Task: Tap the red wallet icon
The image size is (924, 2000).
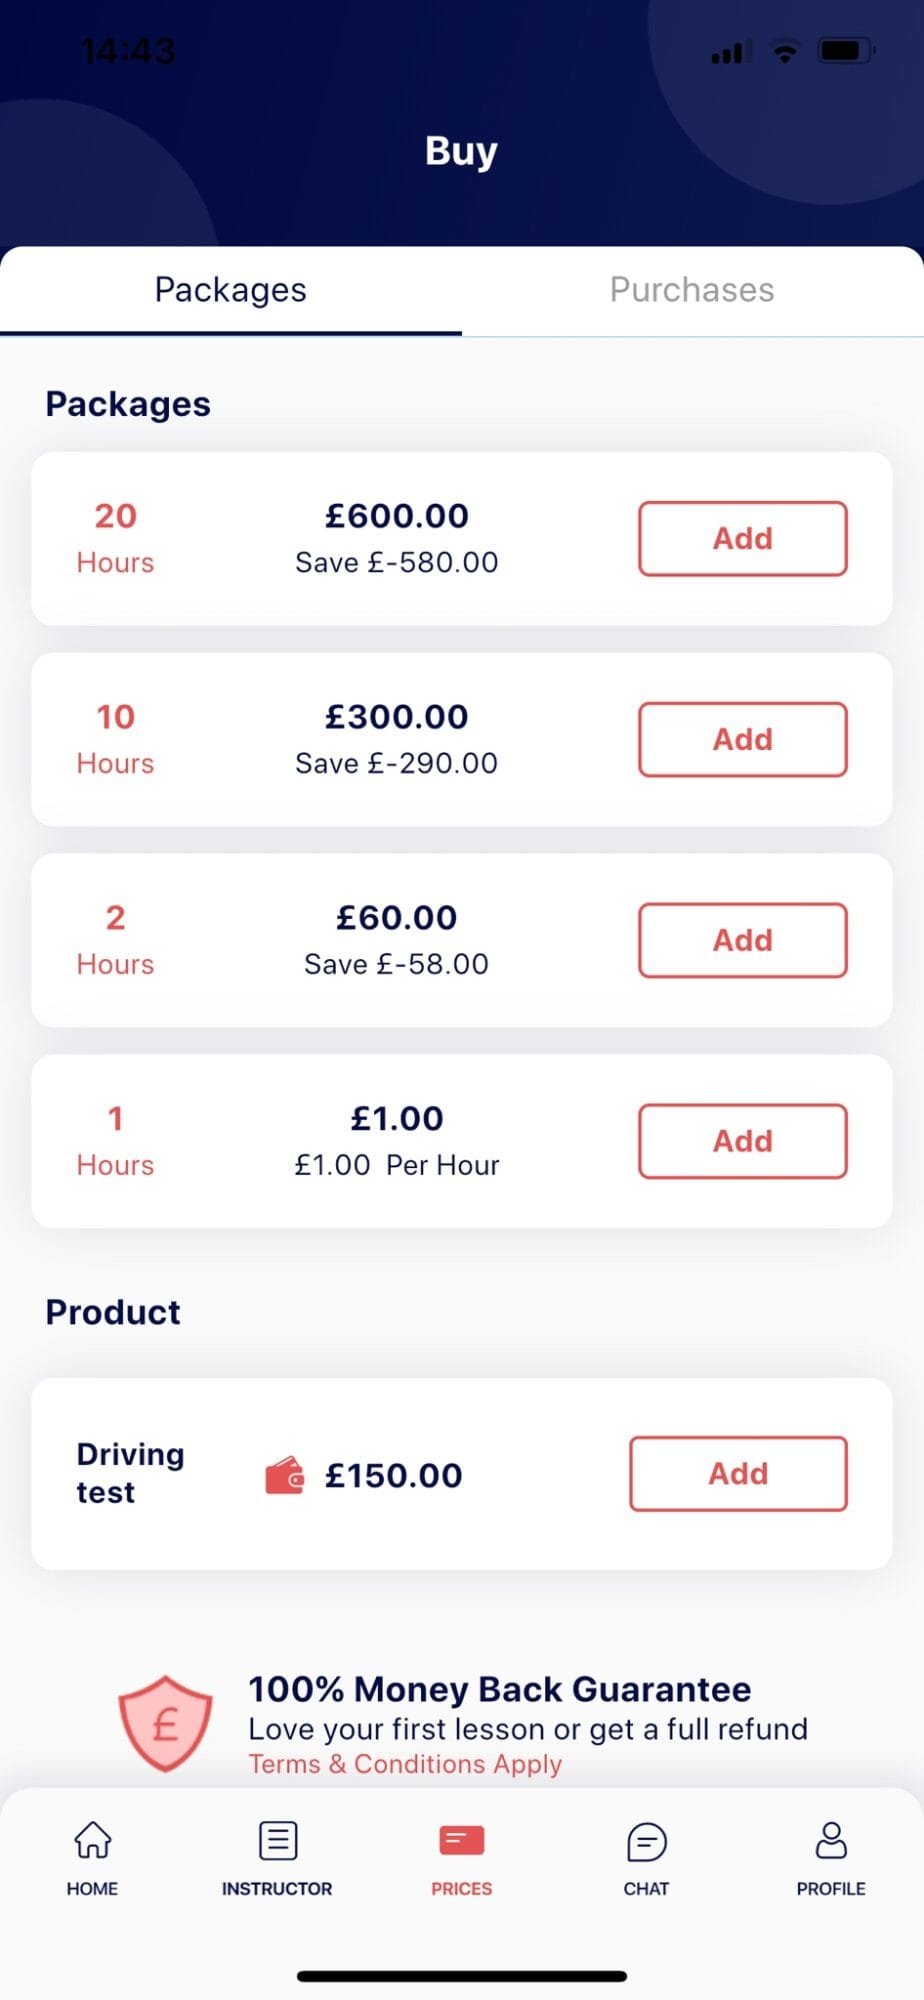Action: [x=284, y=1475]
